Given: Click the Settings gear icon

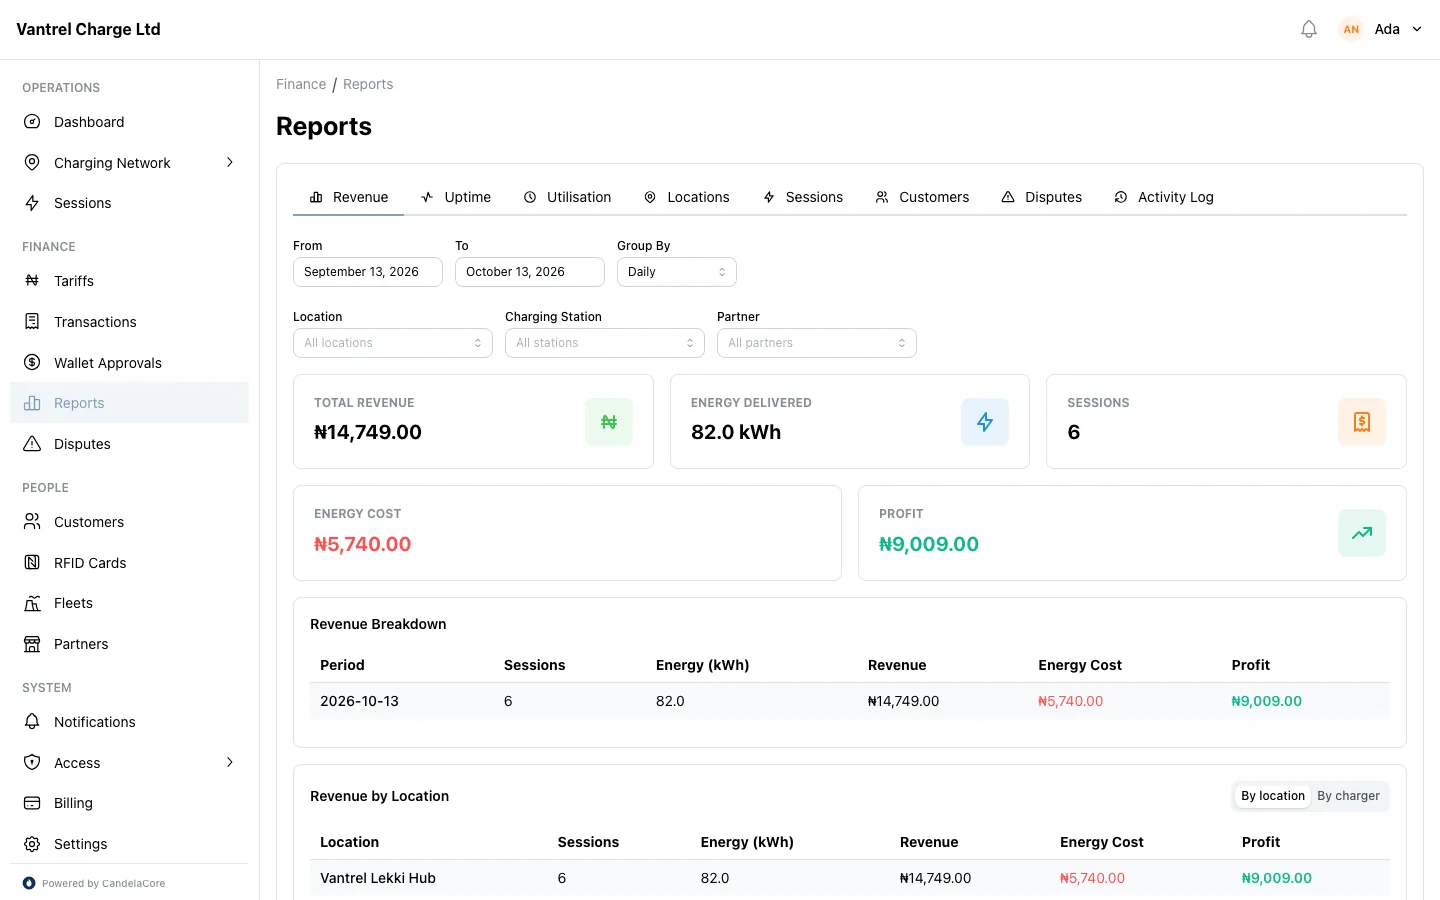Looking at the screenshot, I should point(32,844).
